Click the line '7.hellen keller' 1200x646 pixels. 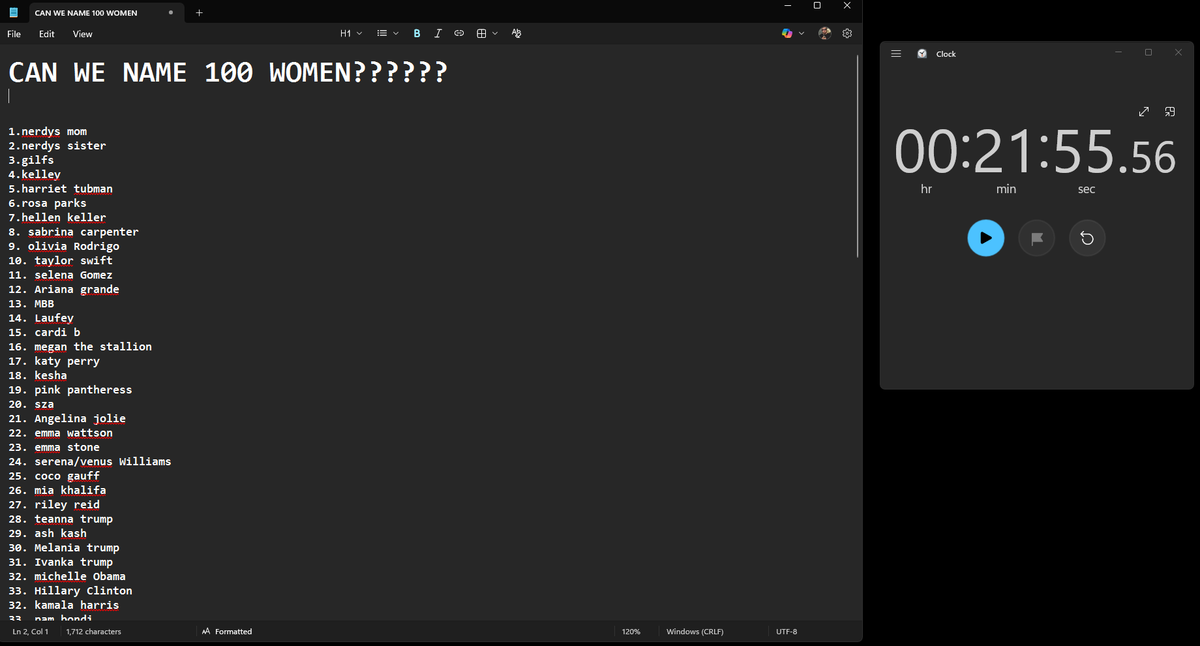tap(57, 217)
